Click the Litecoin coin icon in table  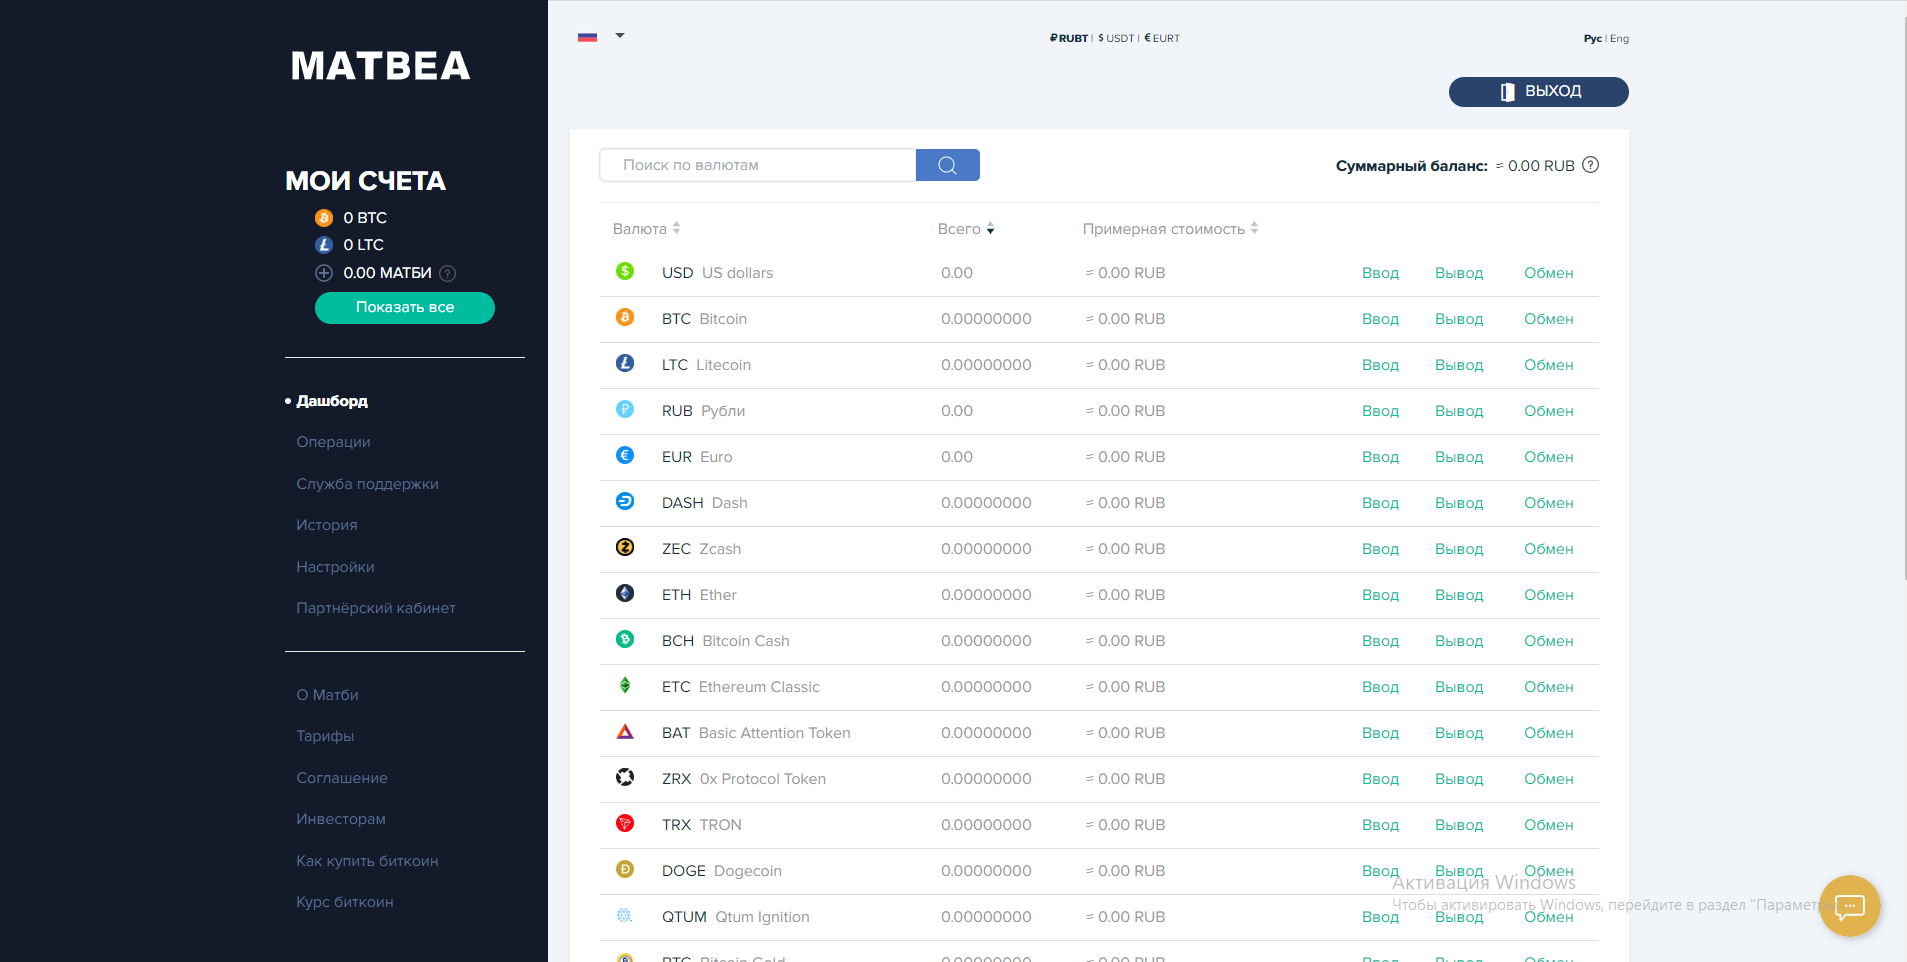pos(625,363)
